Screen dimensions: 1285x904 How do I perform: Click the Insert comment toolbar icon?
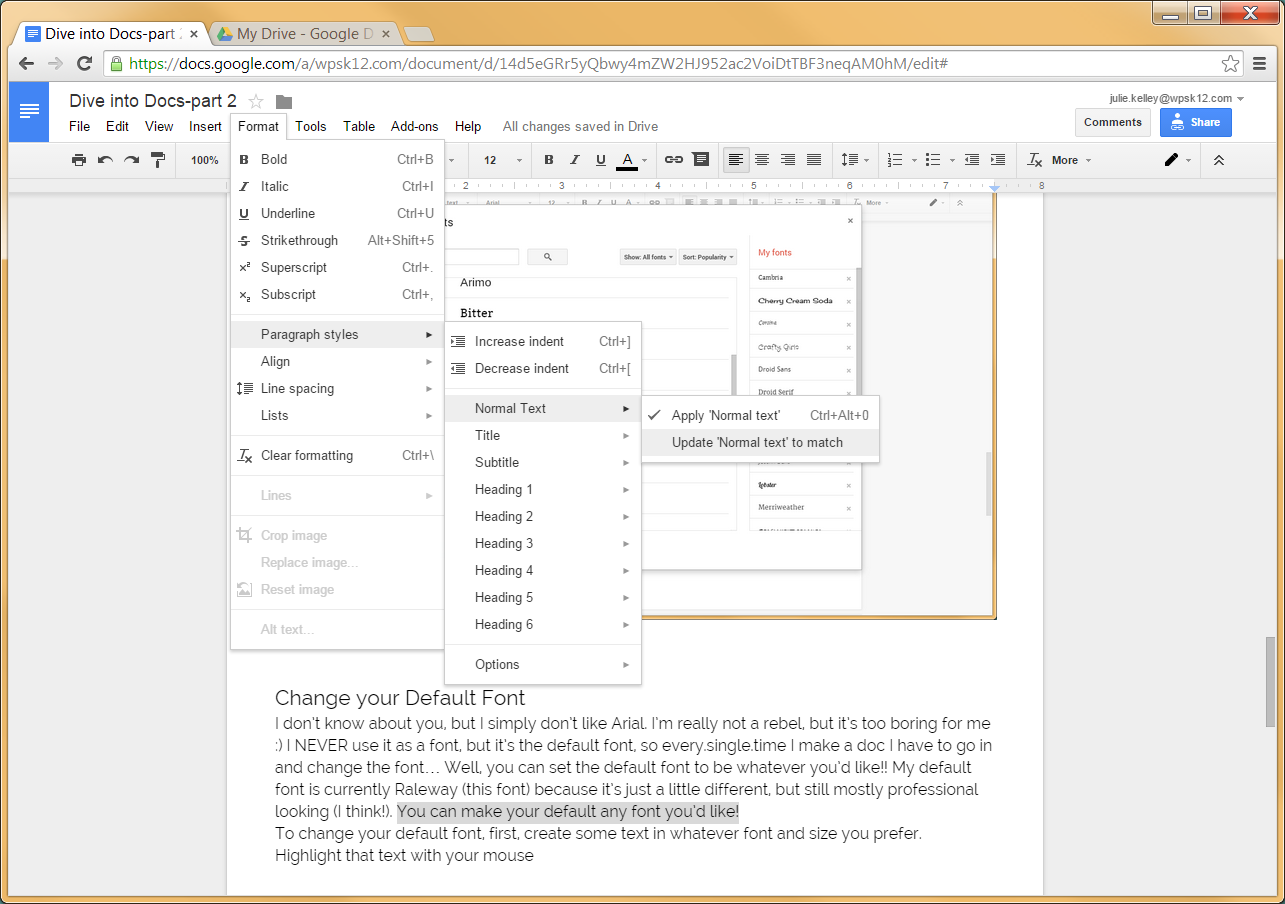tap(700, 160)
